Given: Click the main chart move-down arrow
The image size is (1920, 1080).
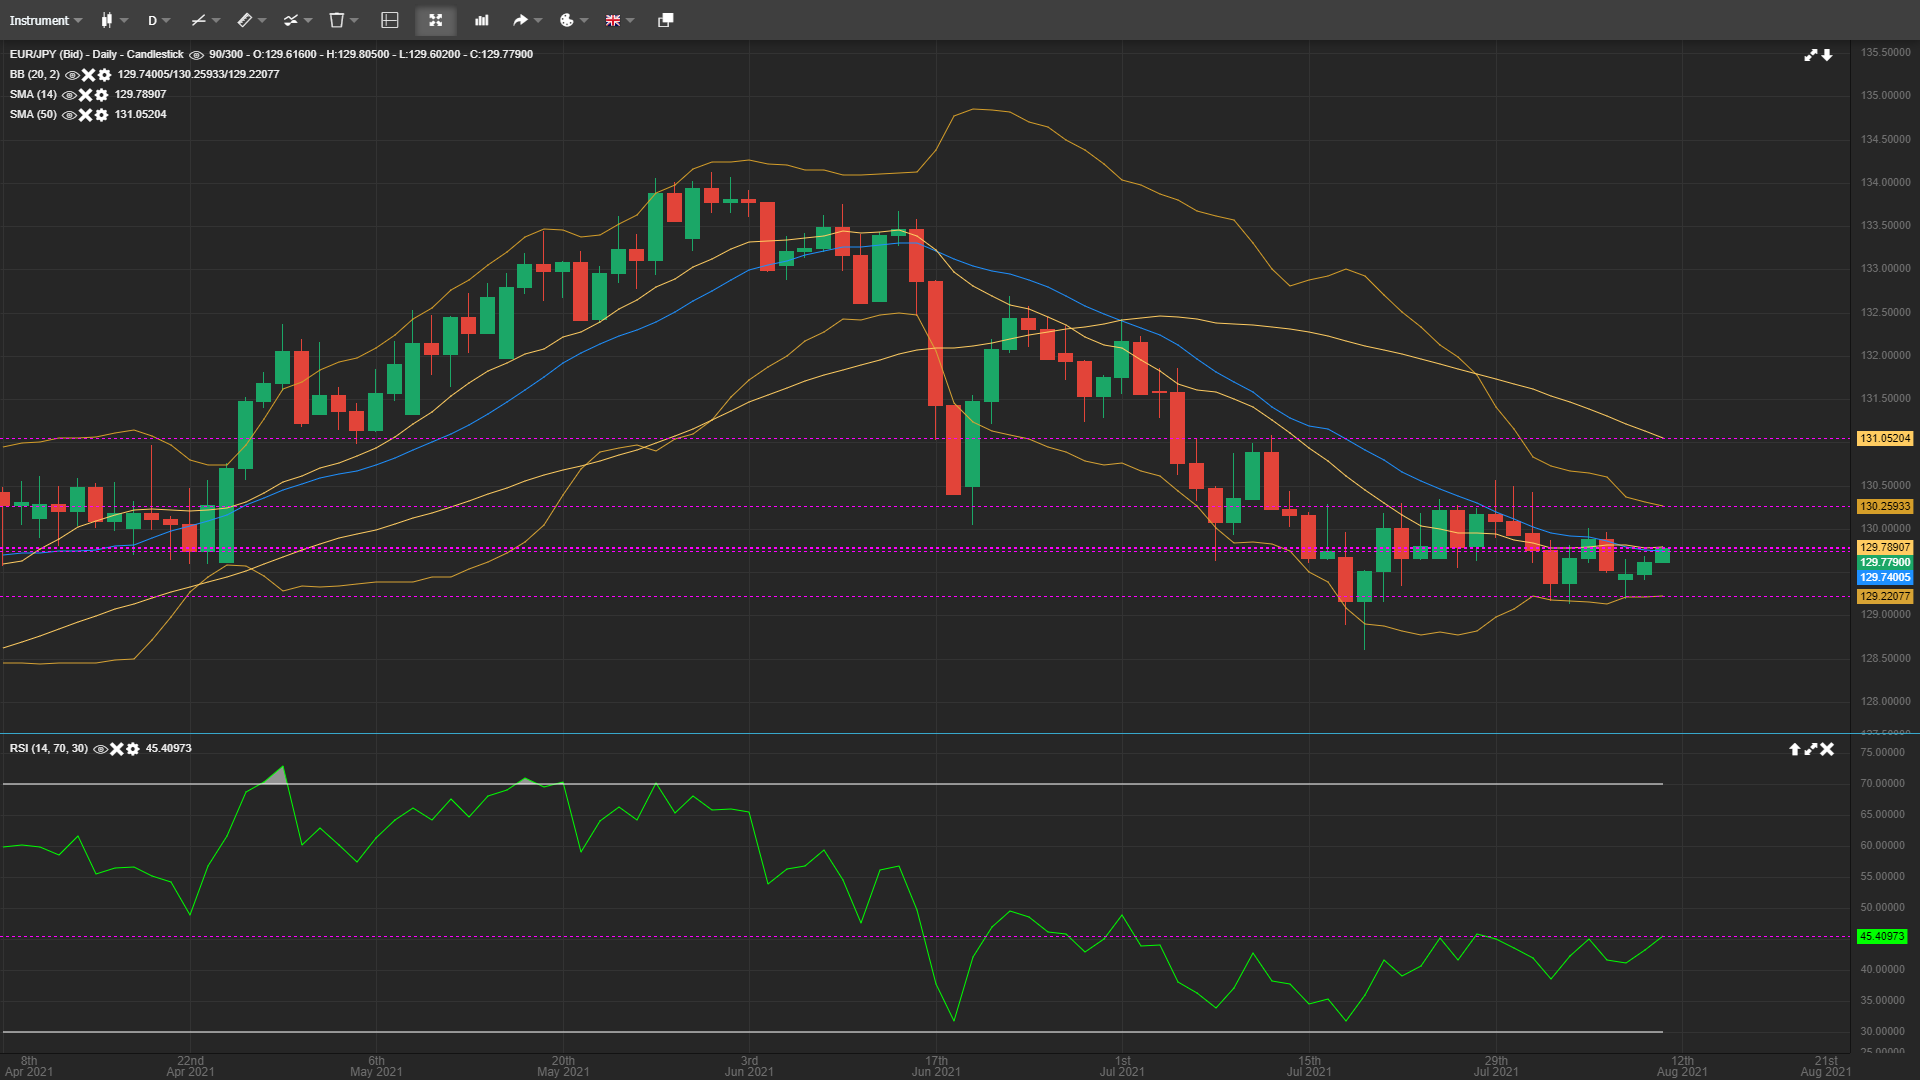Looking at the screenshot, I should click(x=1827, y=55).
